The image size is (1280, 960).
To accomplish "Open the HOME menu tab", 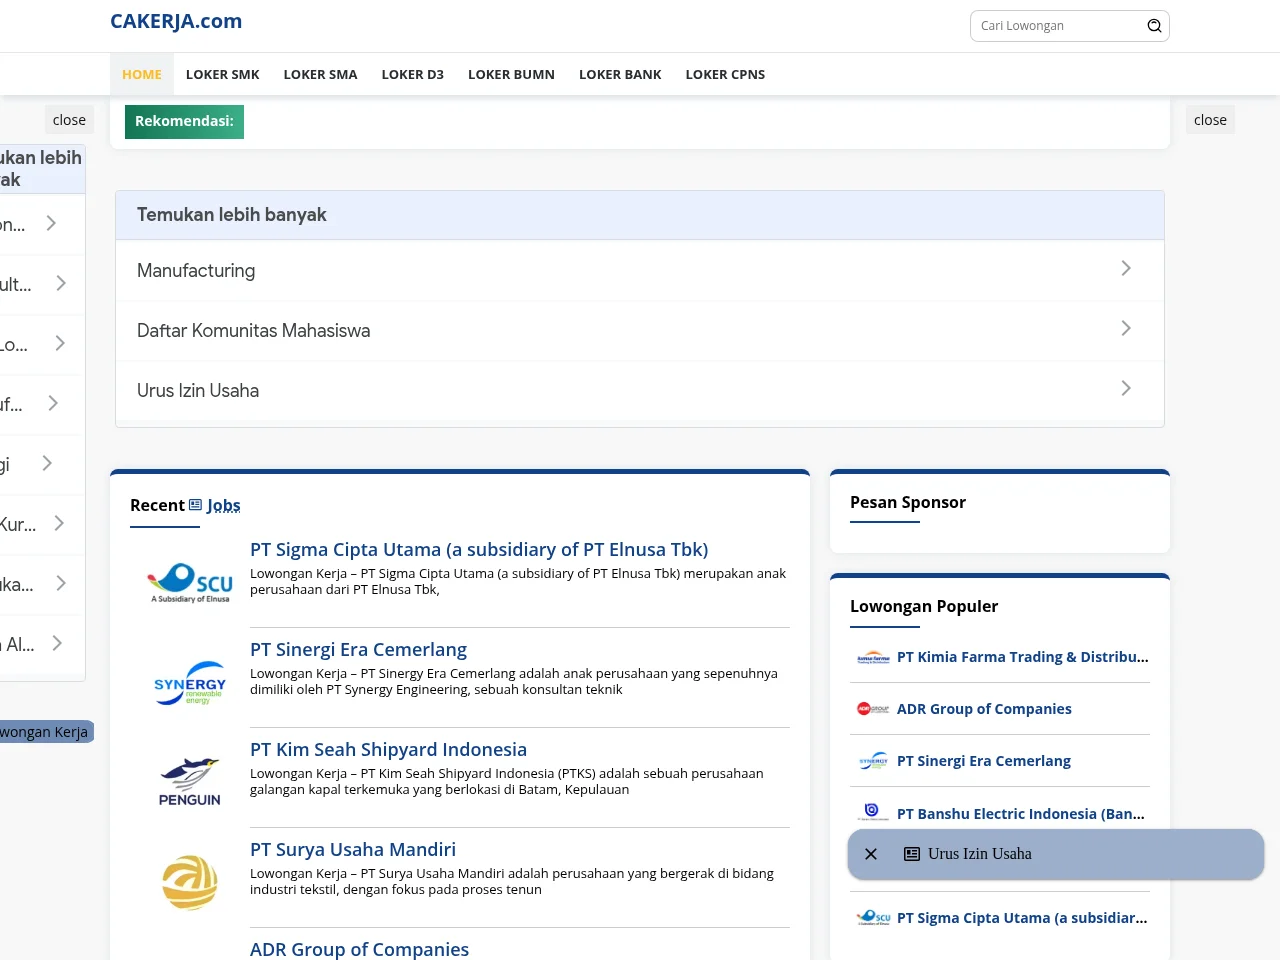I will coord(142,74).
